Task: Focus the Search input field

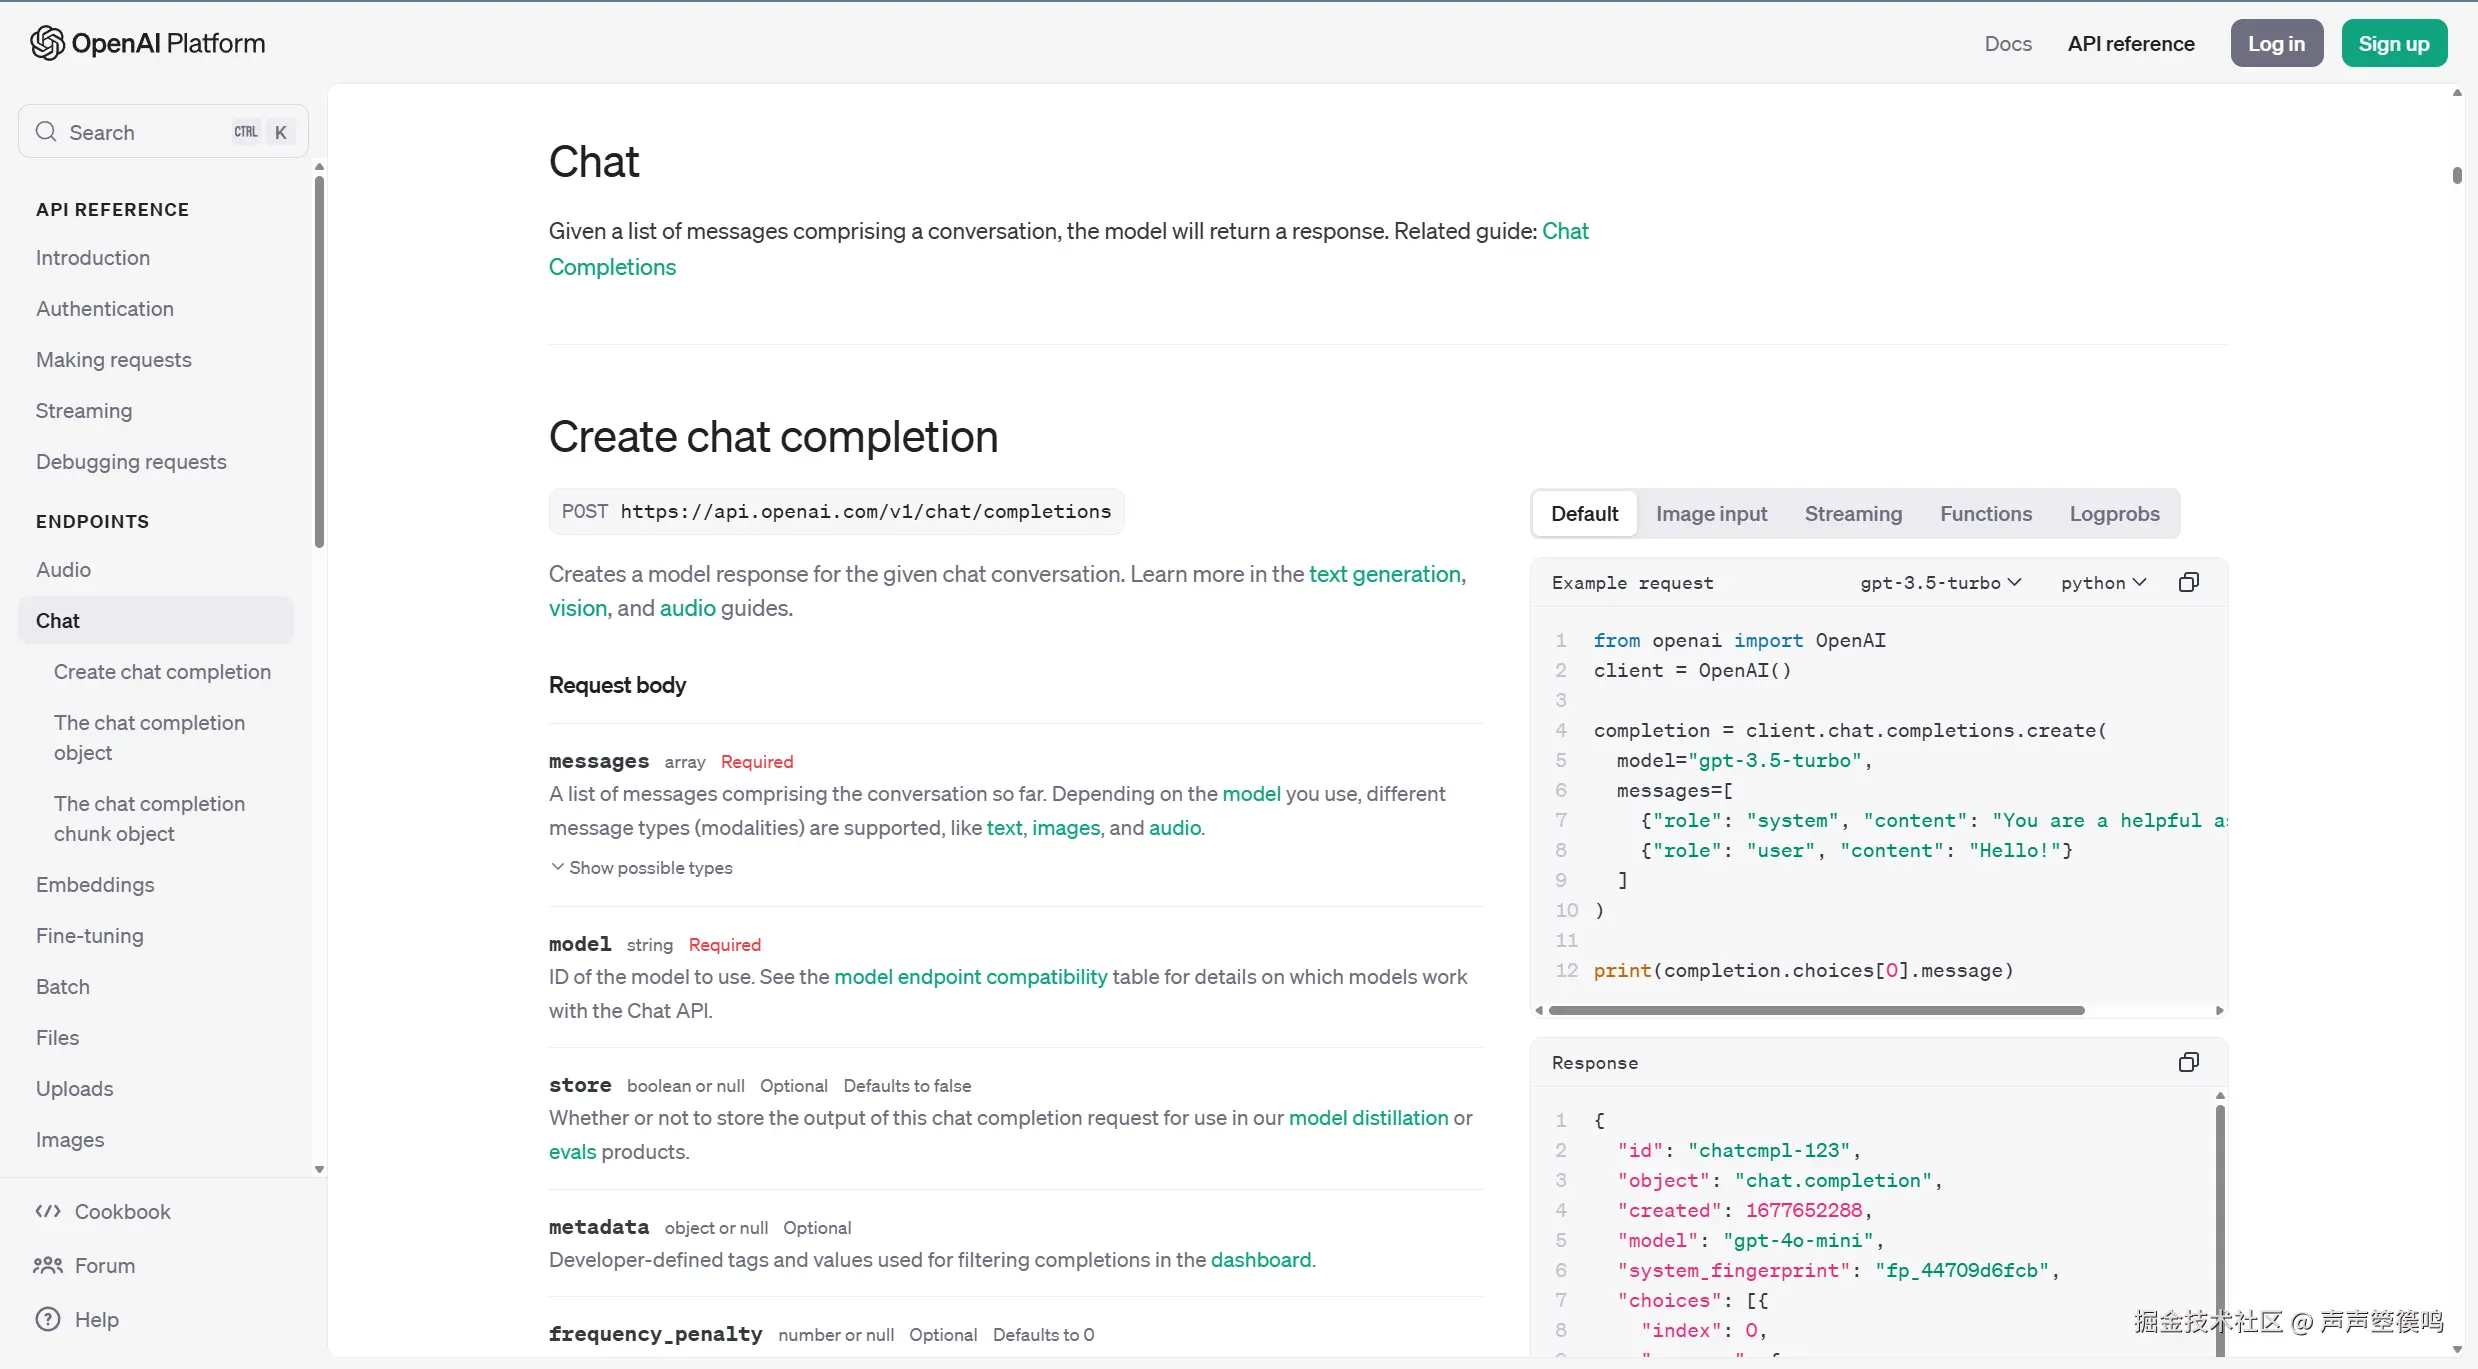Action: (x=163, y=132)
